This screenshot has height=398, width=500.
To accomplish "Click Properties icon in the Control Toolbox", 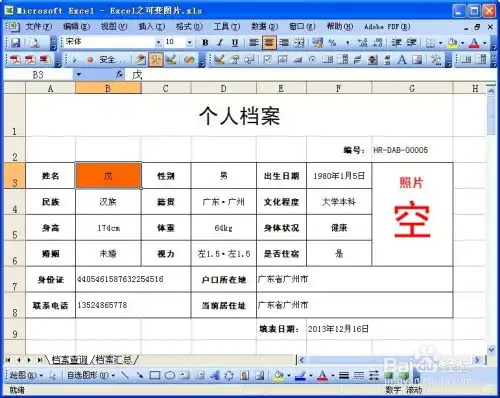I will pyautogui.click(x=234, y=60).
